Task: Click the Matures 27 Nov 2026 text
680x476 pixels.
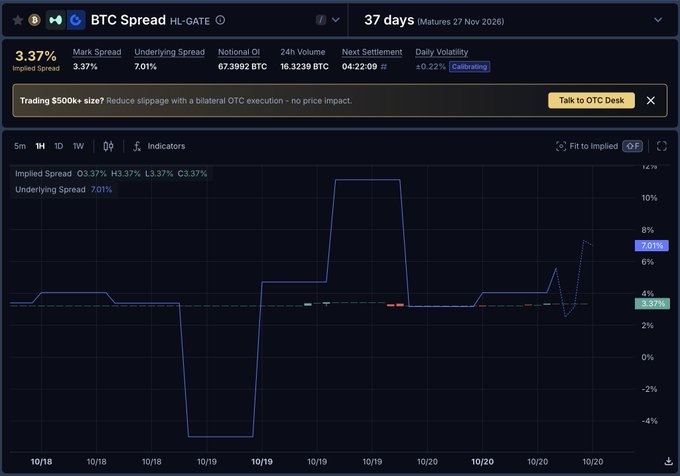Action: (461, 22)
